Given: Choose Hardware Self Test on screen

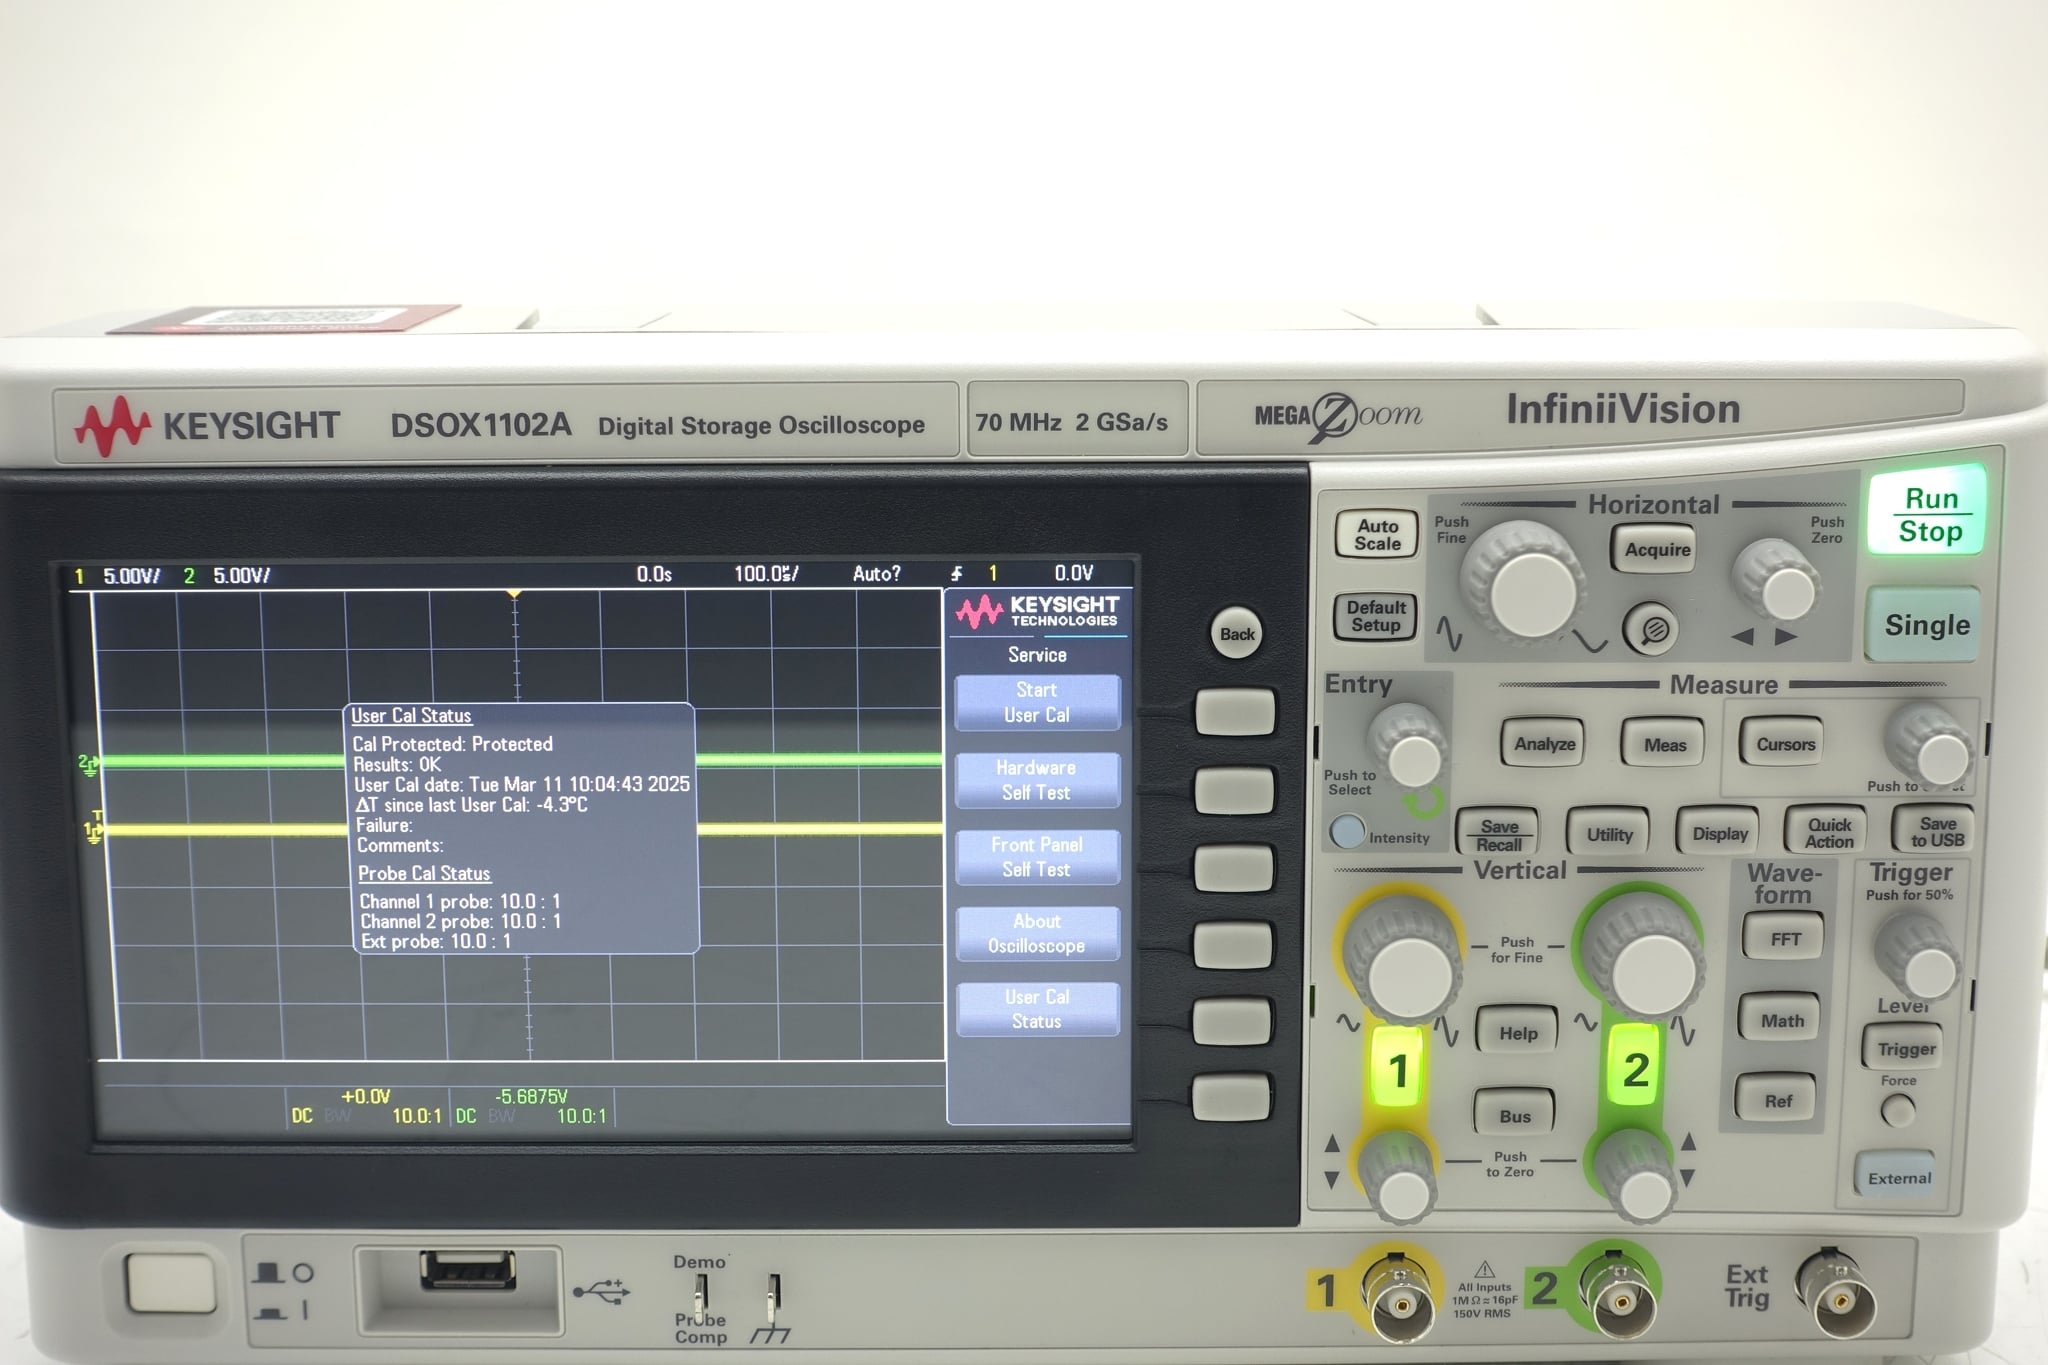Looking at the screenshot, I should pos(1037,780).
